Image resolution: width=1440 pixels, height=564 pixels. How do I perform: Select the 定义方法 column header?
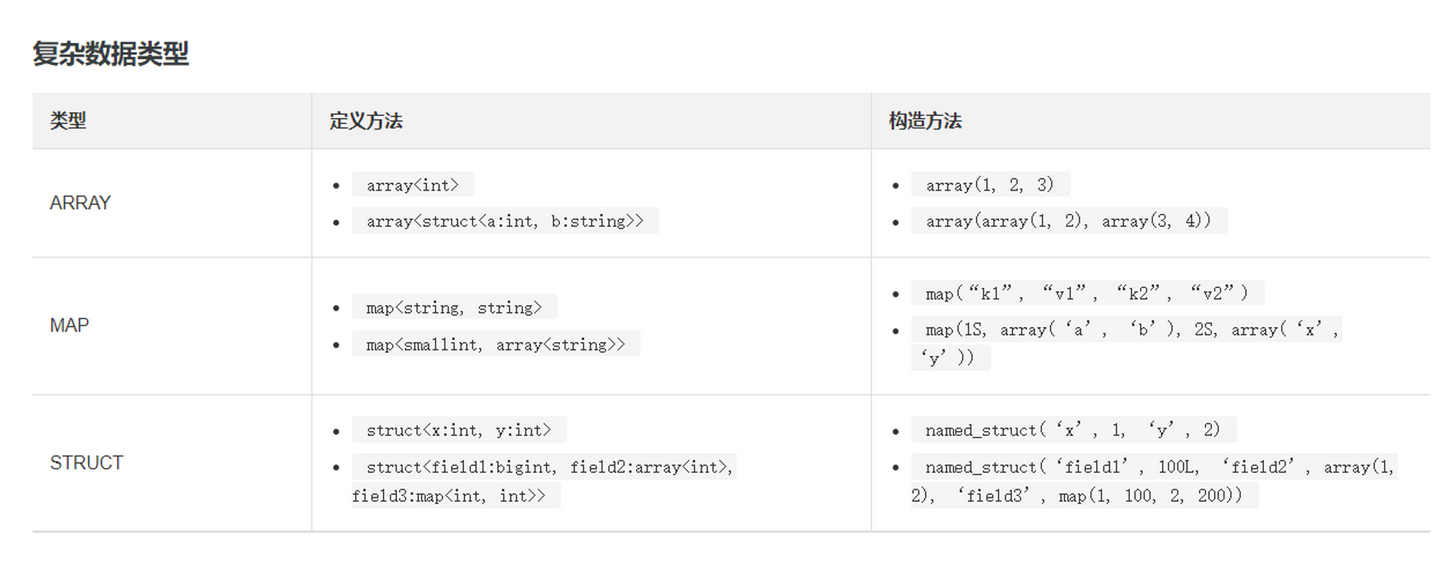366,121
